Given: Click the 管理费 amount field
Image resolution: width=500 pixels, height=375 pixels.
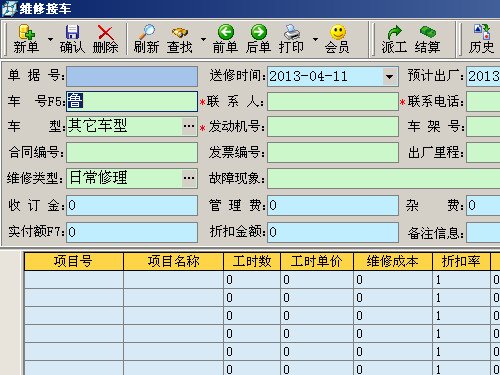Looking at the screenshot, I should [x=333, y=205].
